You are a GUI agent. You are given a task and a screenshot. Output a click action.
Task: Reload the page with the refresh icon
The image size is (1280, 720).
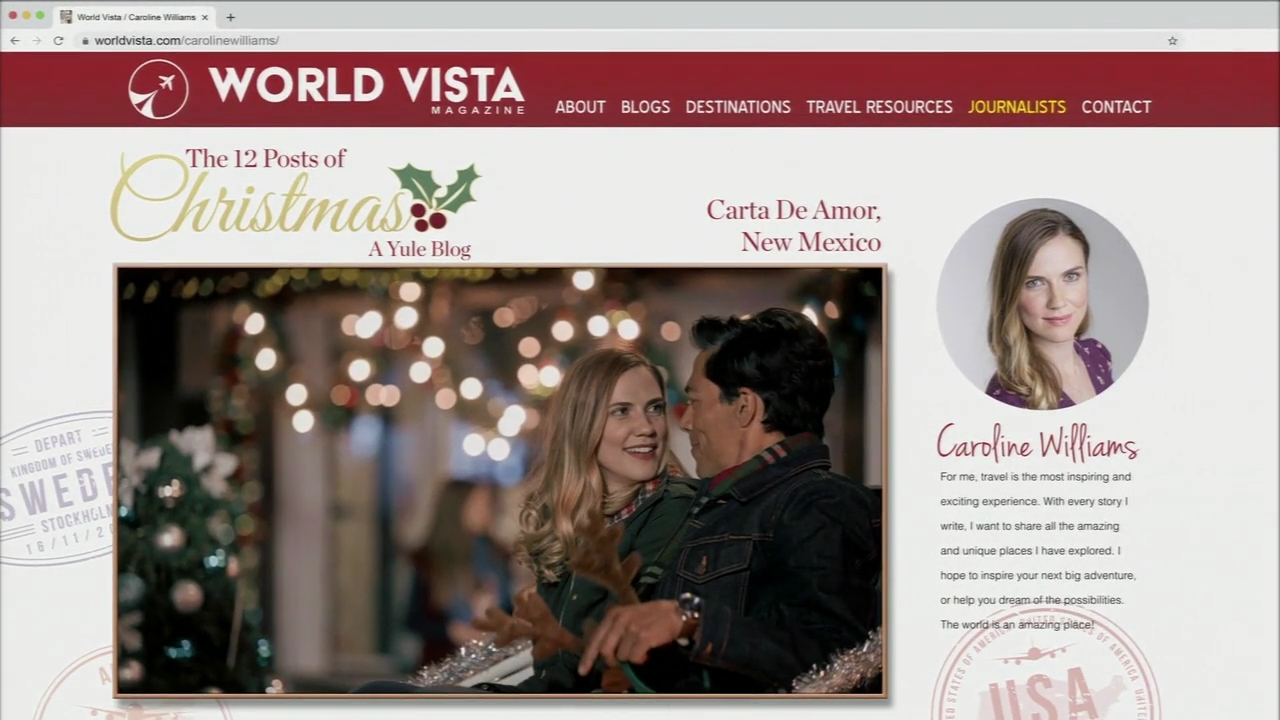(x=59, y=41)
